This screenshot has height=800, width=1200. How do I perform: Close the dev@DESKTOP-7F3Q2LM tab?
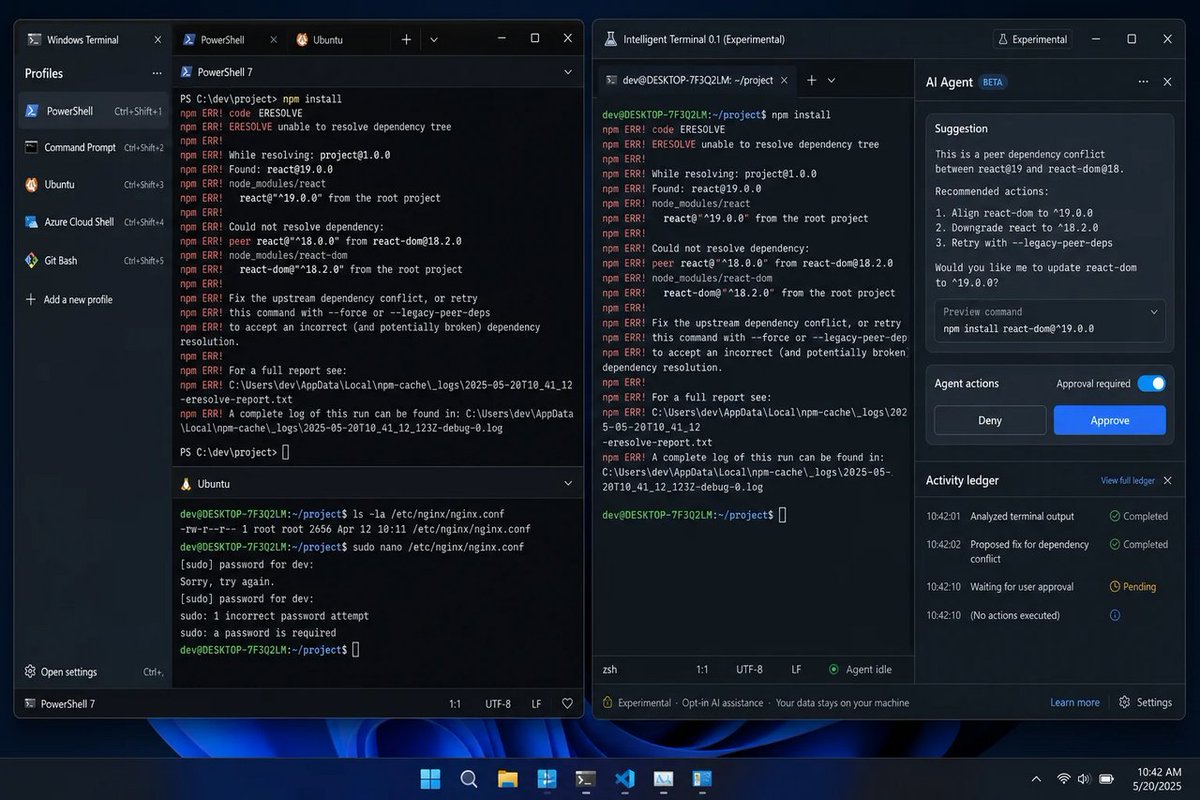point(785,80)
